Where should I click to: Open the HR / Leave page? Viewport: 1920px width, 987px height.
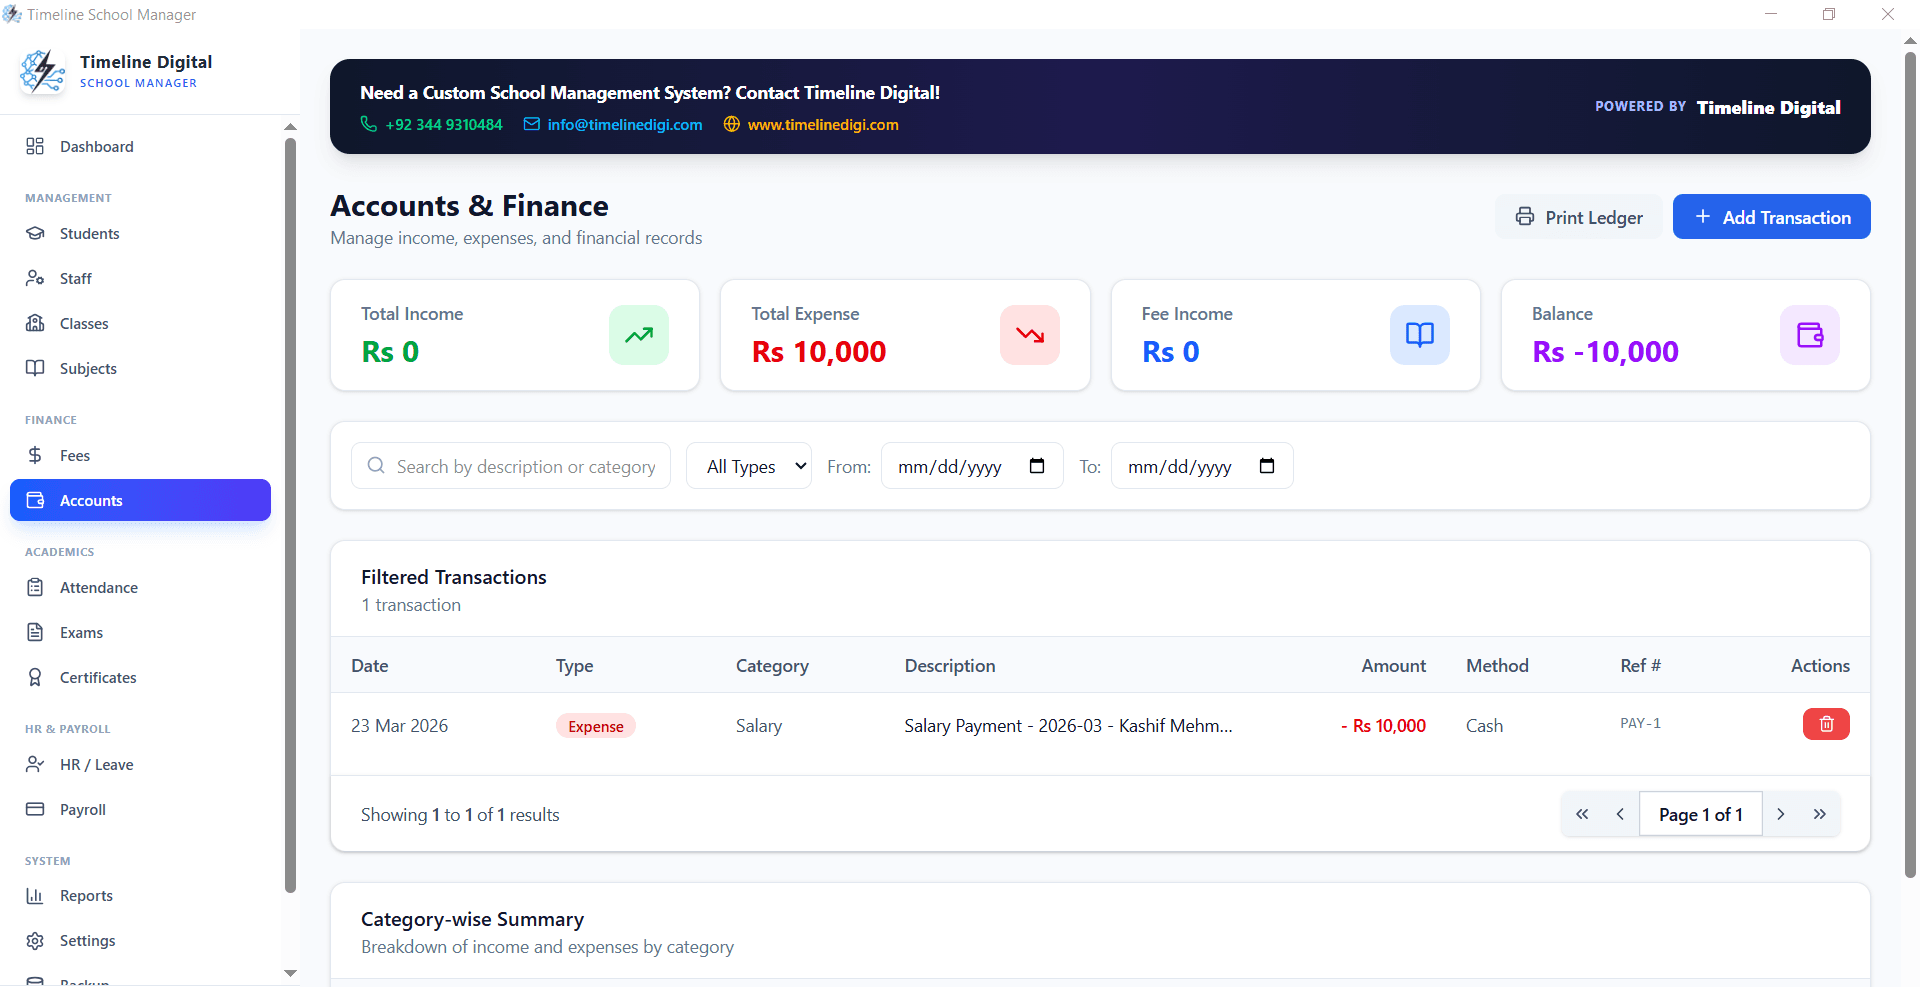click(96, 764)
